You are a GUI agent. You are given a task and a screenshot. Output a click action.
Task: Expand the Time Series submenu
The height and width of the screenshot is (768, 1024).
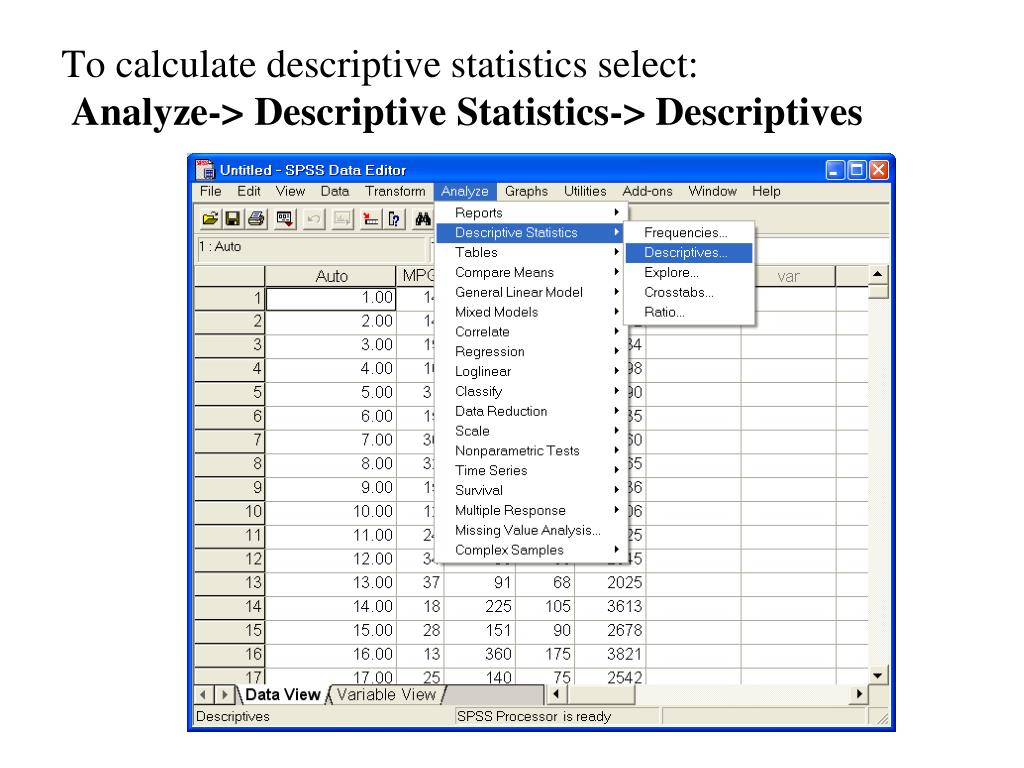531,470
